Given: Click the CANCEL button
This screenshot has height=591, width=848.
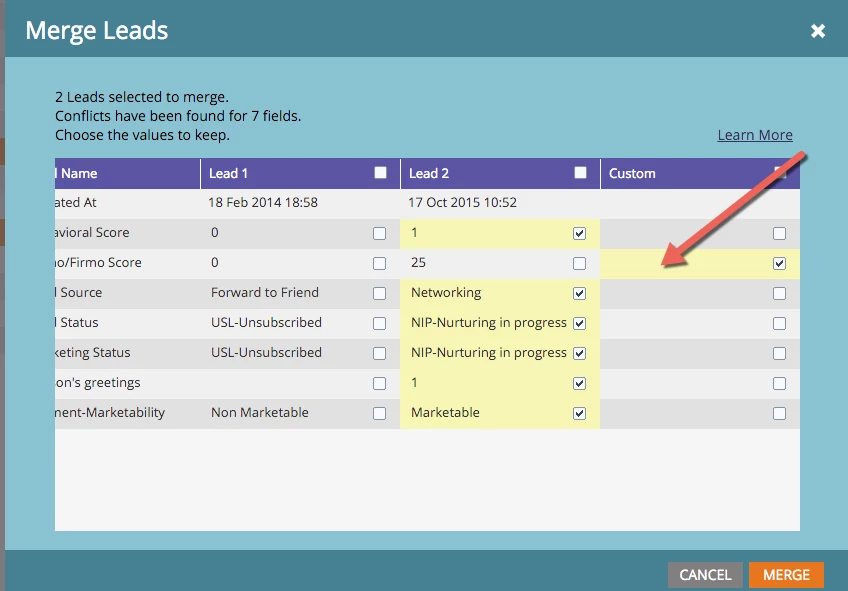Looking at the screenshot, I should [705, 575].
